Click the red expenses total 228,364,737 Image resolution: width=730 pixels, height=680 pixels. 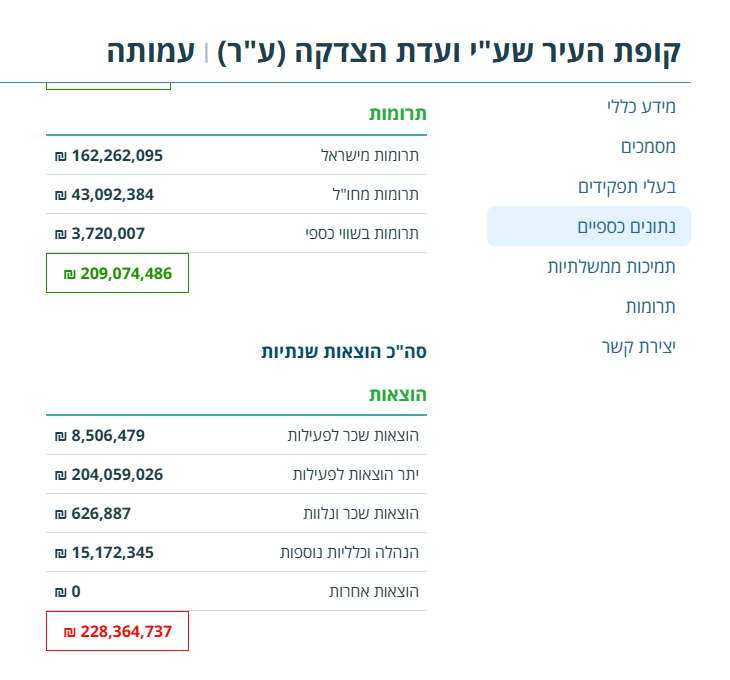pyautogui.click(x=118, y=631)
